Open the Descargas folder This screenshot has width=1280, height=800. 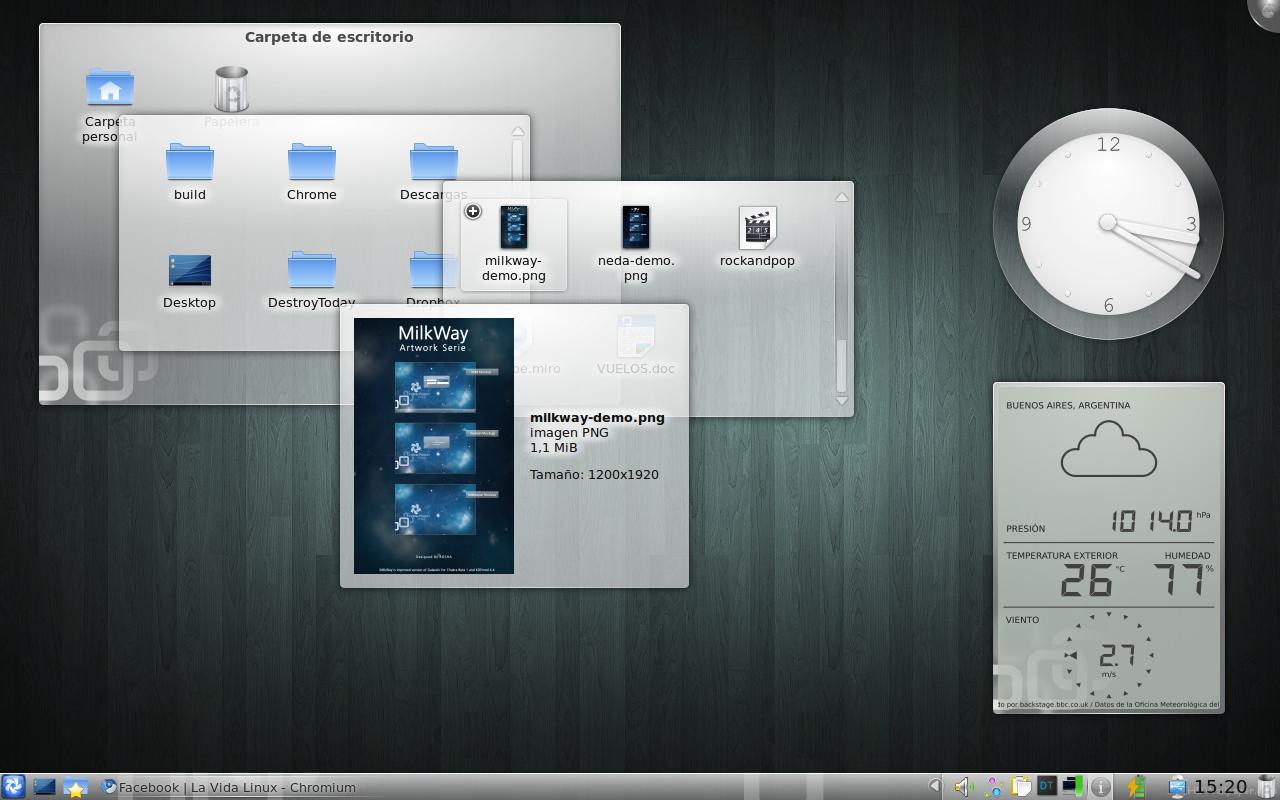coord(434,161)
